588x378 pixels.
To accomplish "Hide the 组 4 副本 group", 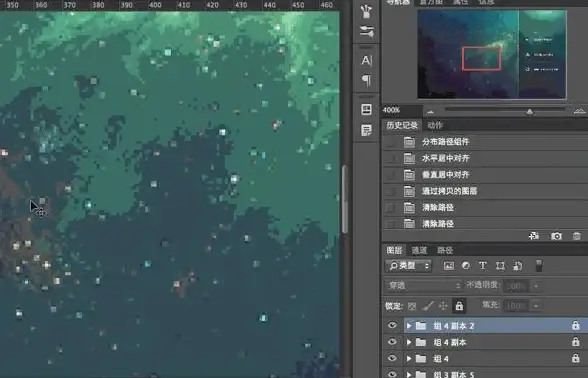I will point(392,342).
